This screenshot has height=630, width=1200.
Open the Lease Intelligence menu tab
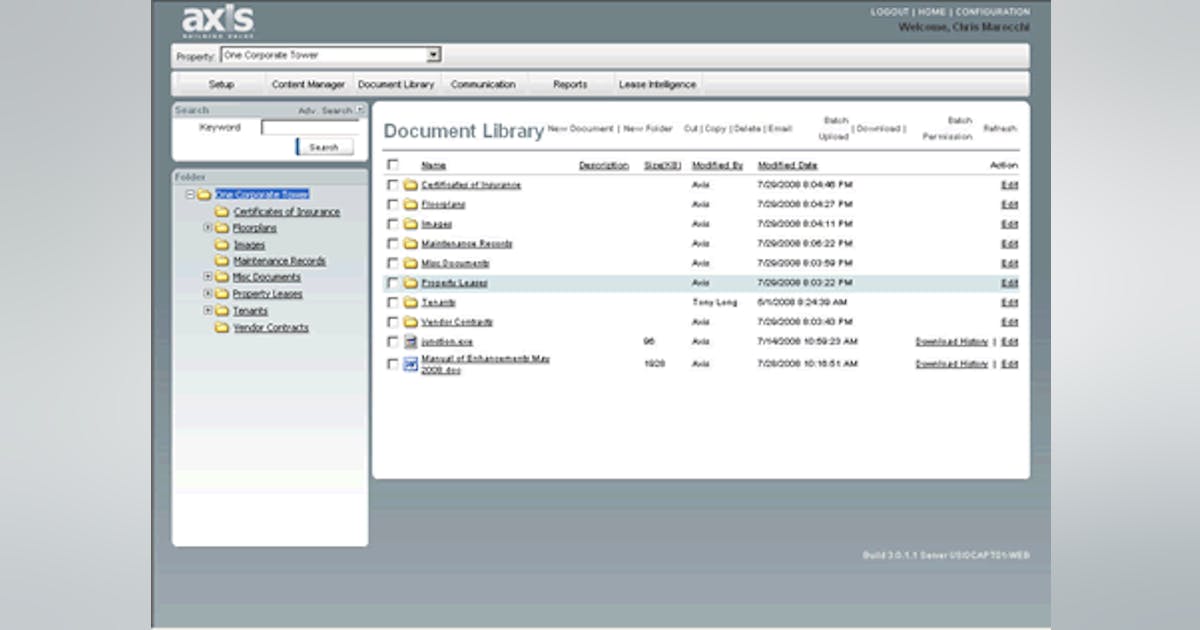click(x=657, y=85)
